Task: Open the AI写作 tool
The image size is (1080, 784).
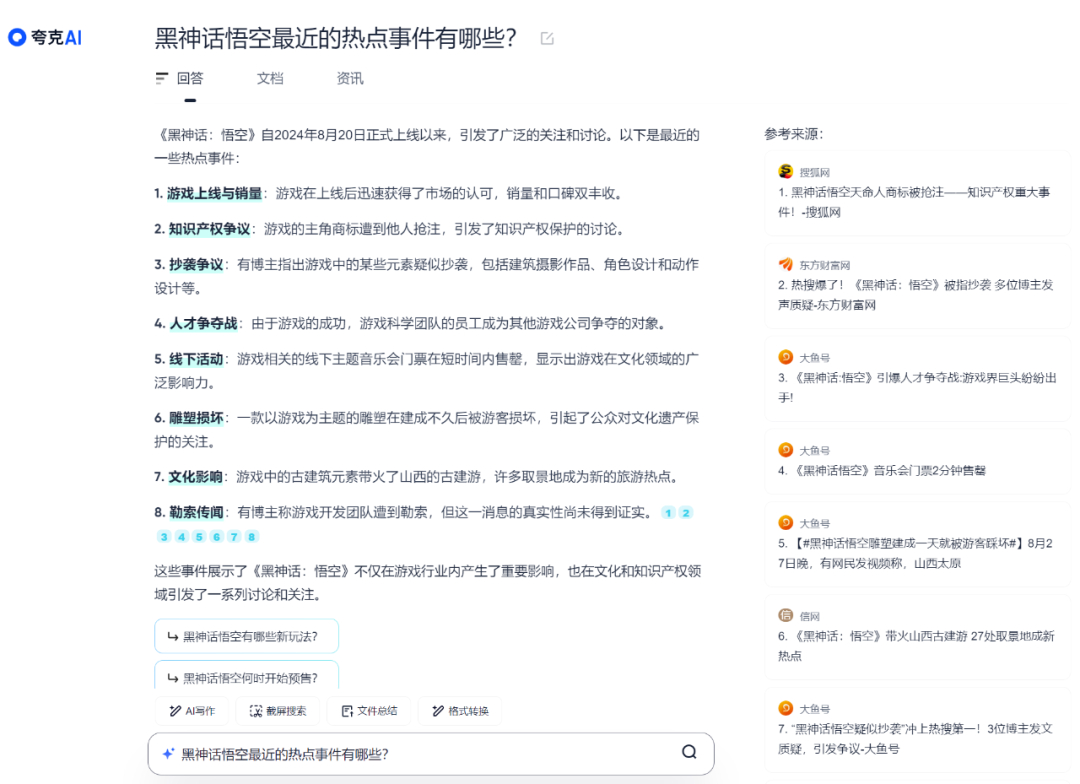Action: [194, 711]
